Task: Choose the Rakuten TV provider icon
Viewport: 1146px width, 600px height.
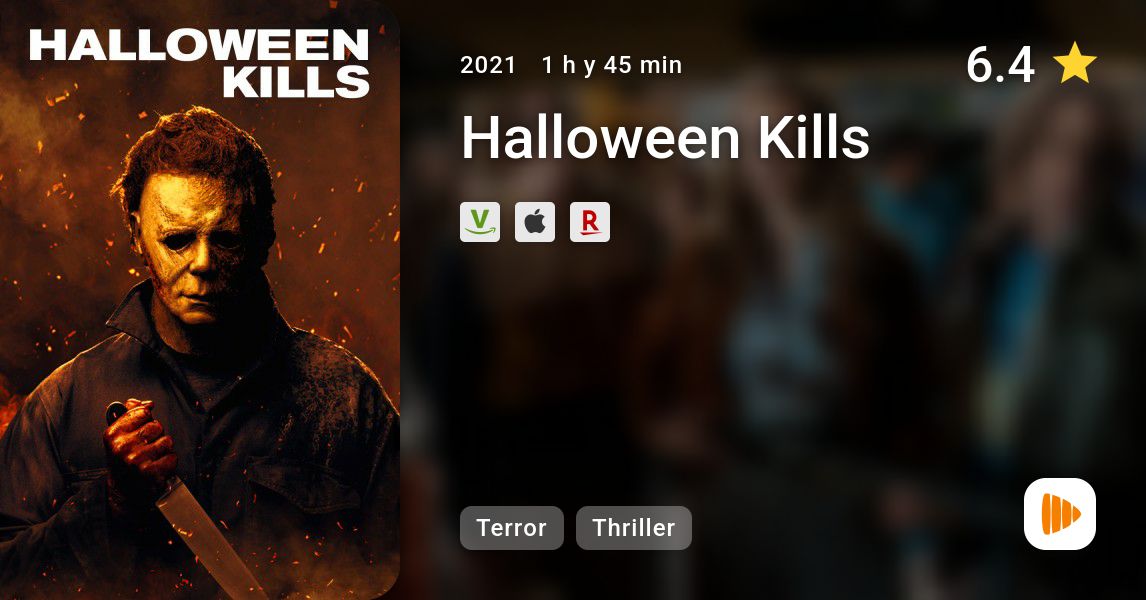Action: click(590, 222)
